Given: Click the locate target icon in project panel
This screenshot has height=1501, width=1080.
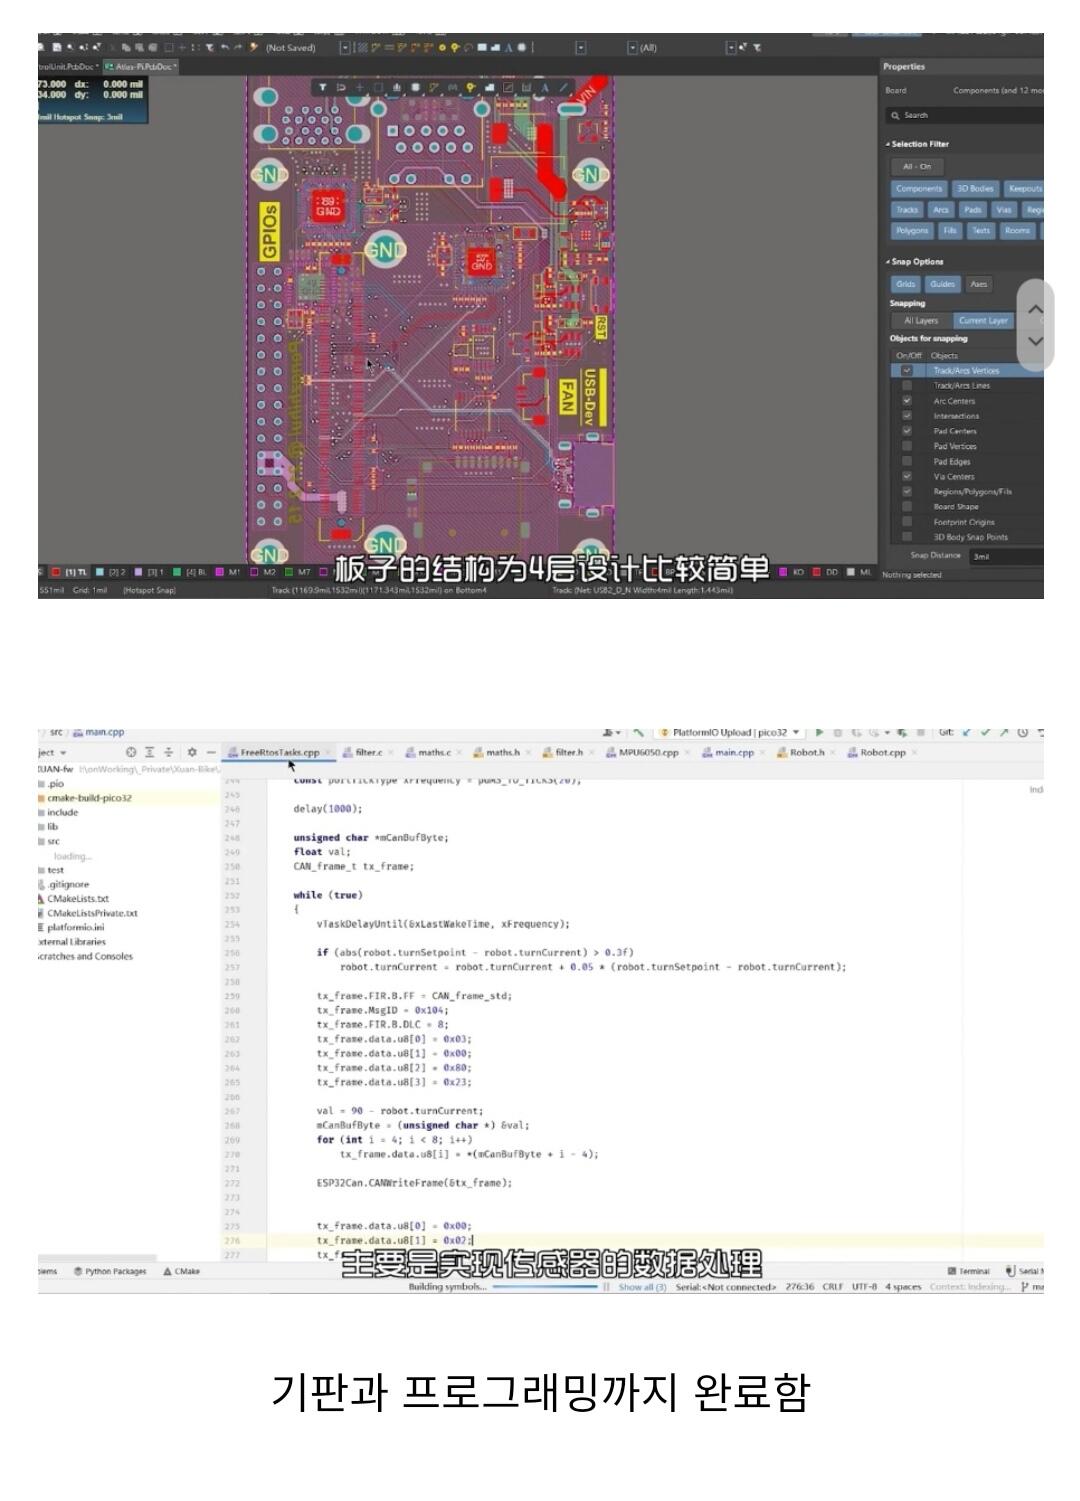Looking at the screenshot, I should pyautogui.click(x=131, y=752).
